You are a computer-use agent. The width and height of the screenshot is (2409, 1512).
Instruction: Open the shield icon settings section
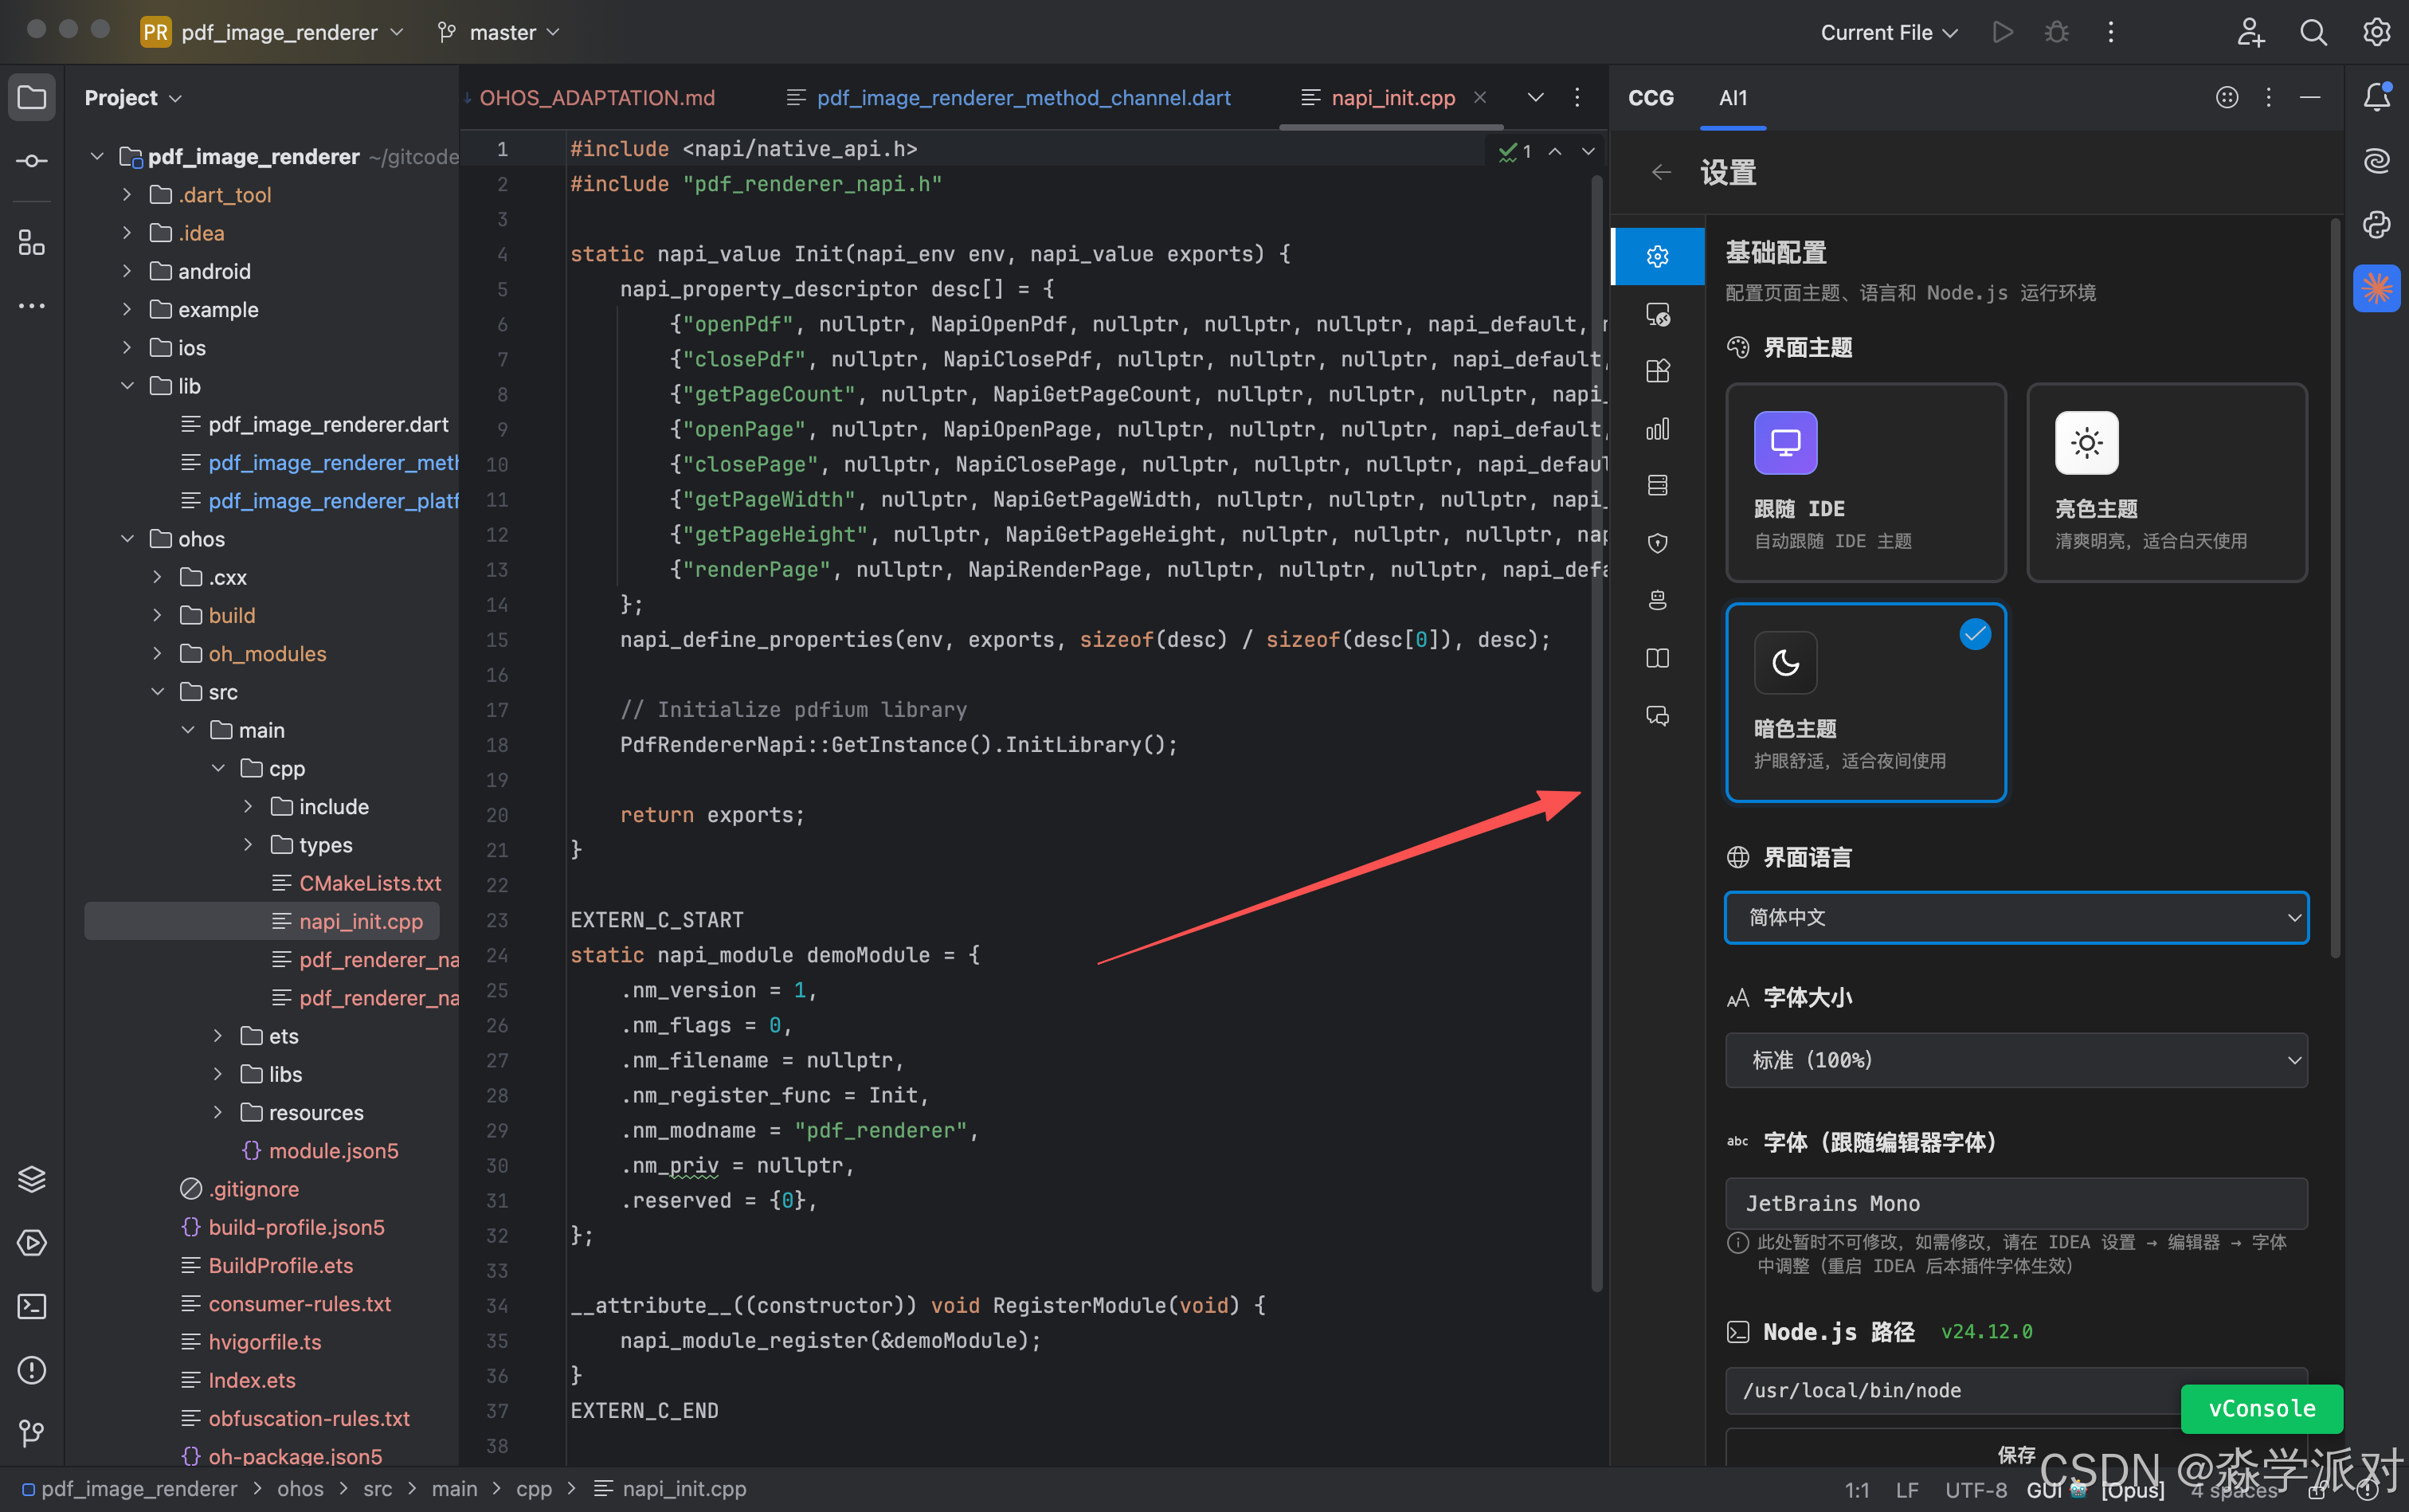pyautogui.click(x=1657, y=543)
